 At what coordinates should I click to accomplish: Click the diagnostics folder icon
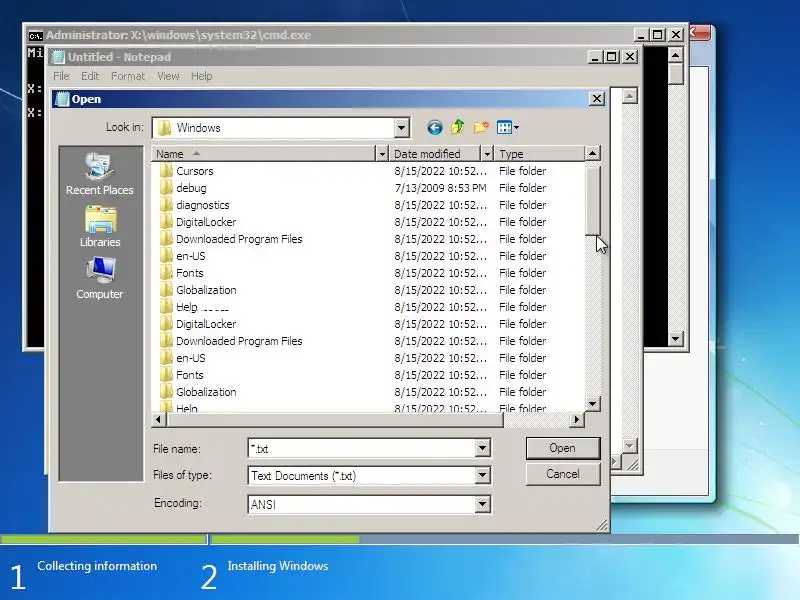[x=166, y=205]
